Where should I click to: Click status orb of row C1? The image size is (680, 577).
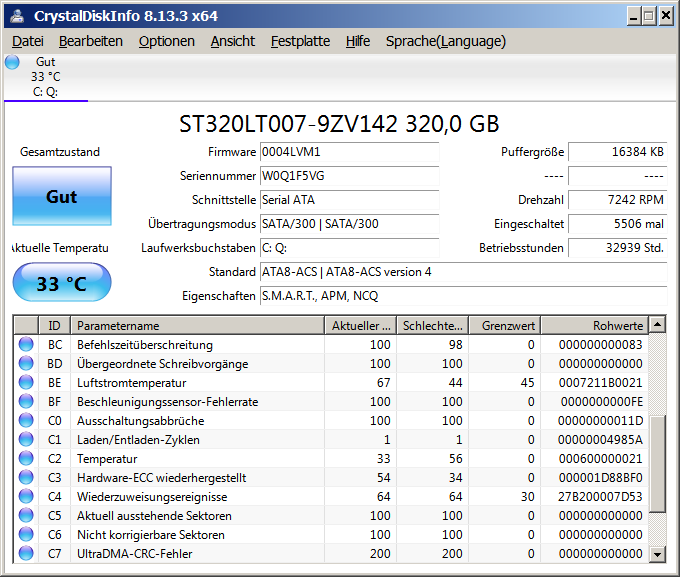(x=26, y=439)
